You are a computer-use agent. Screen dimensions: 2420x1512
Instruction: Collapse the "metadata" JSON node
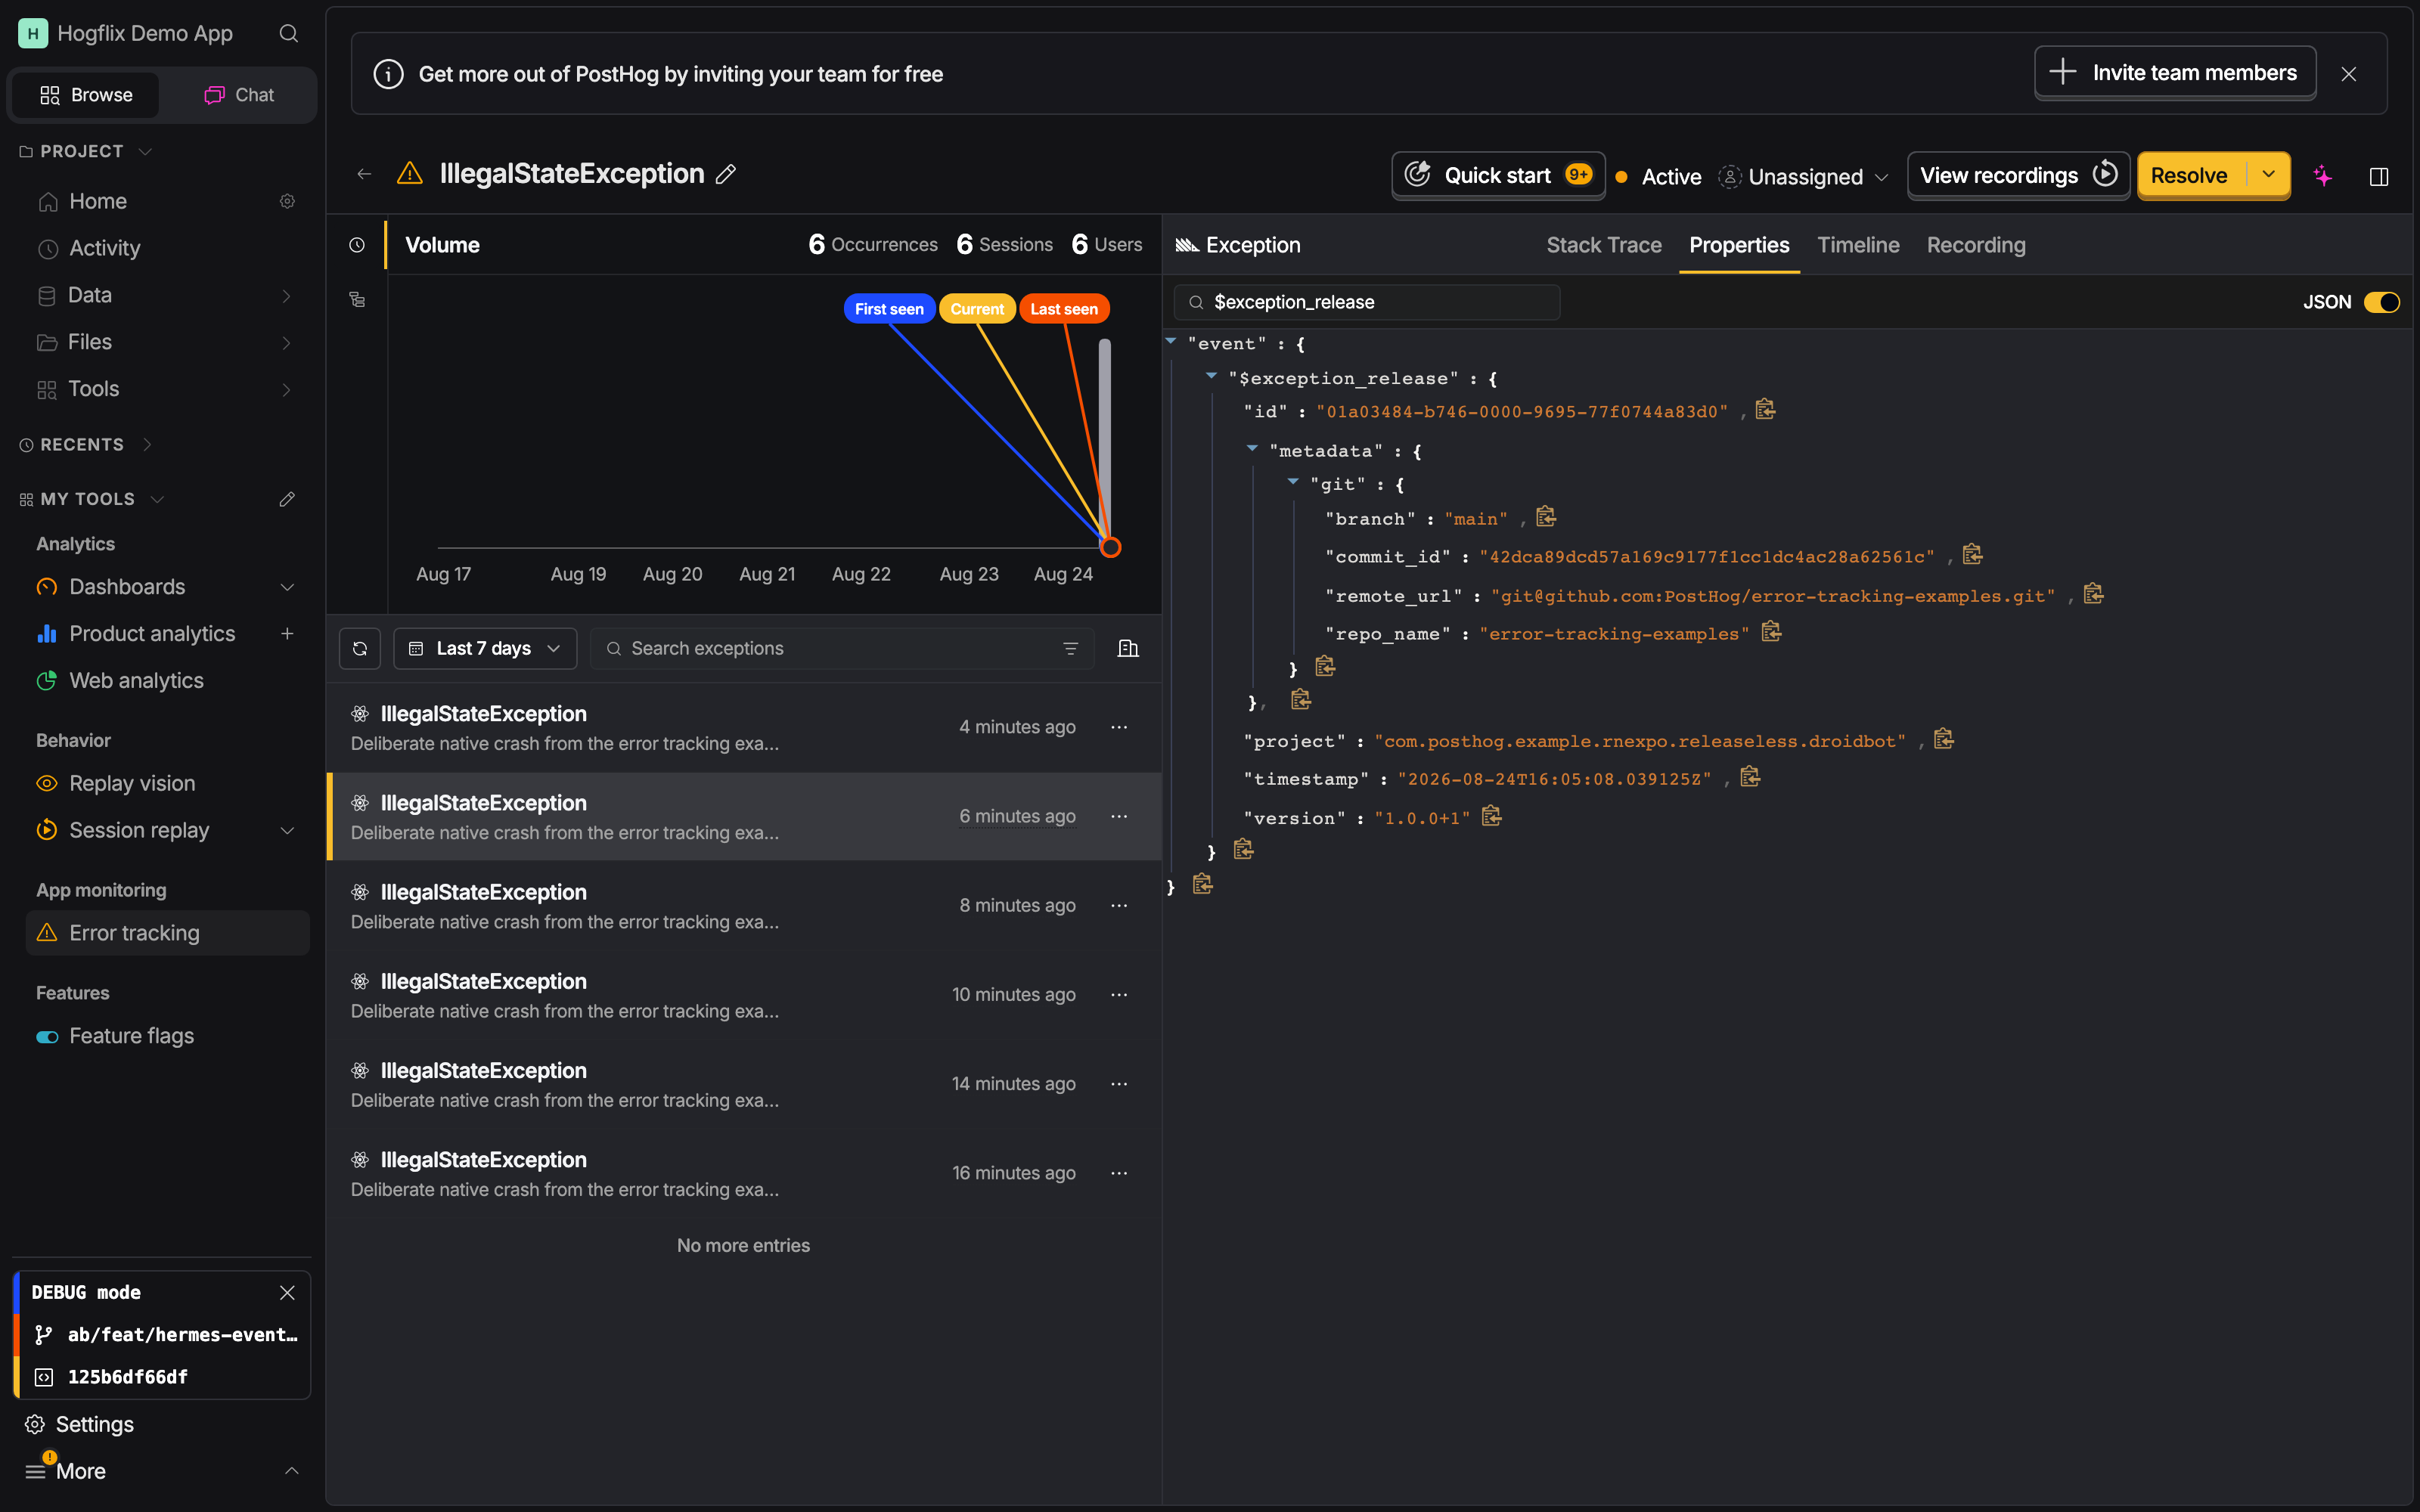1252,449
